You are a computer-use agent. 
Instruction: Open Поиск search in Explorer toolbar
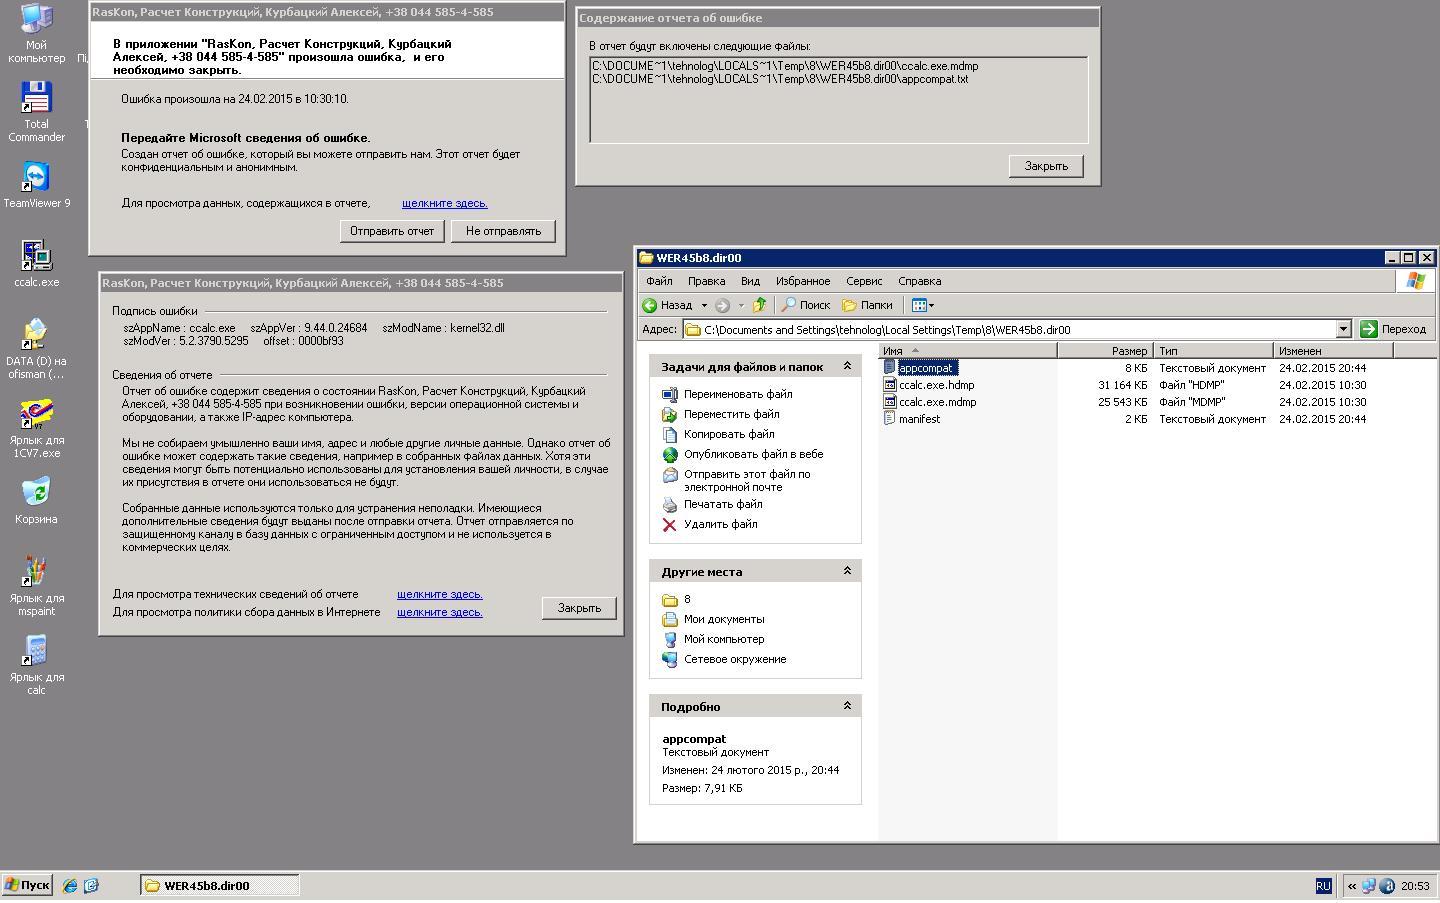coord(806,305)
